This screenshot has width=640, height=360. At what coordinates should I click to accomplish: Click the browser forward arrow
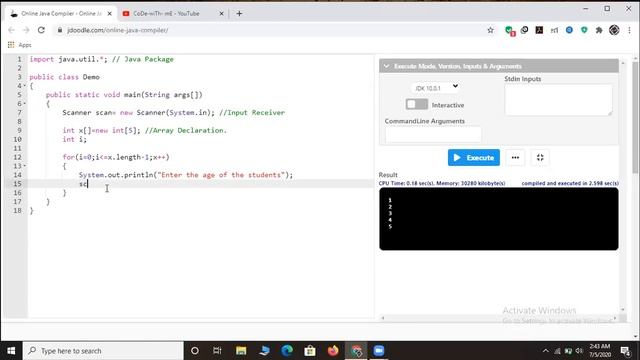(x=26, y=30)
